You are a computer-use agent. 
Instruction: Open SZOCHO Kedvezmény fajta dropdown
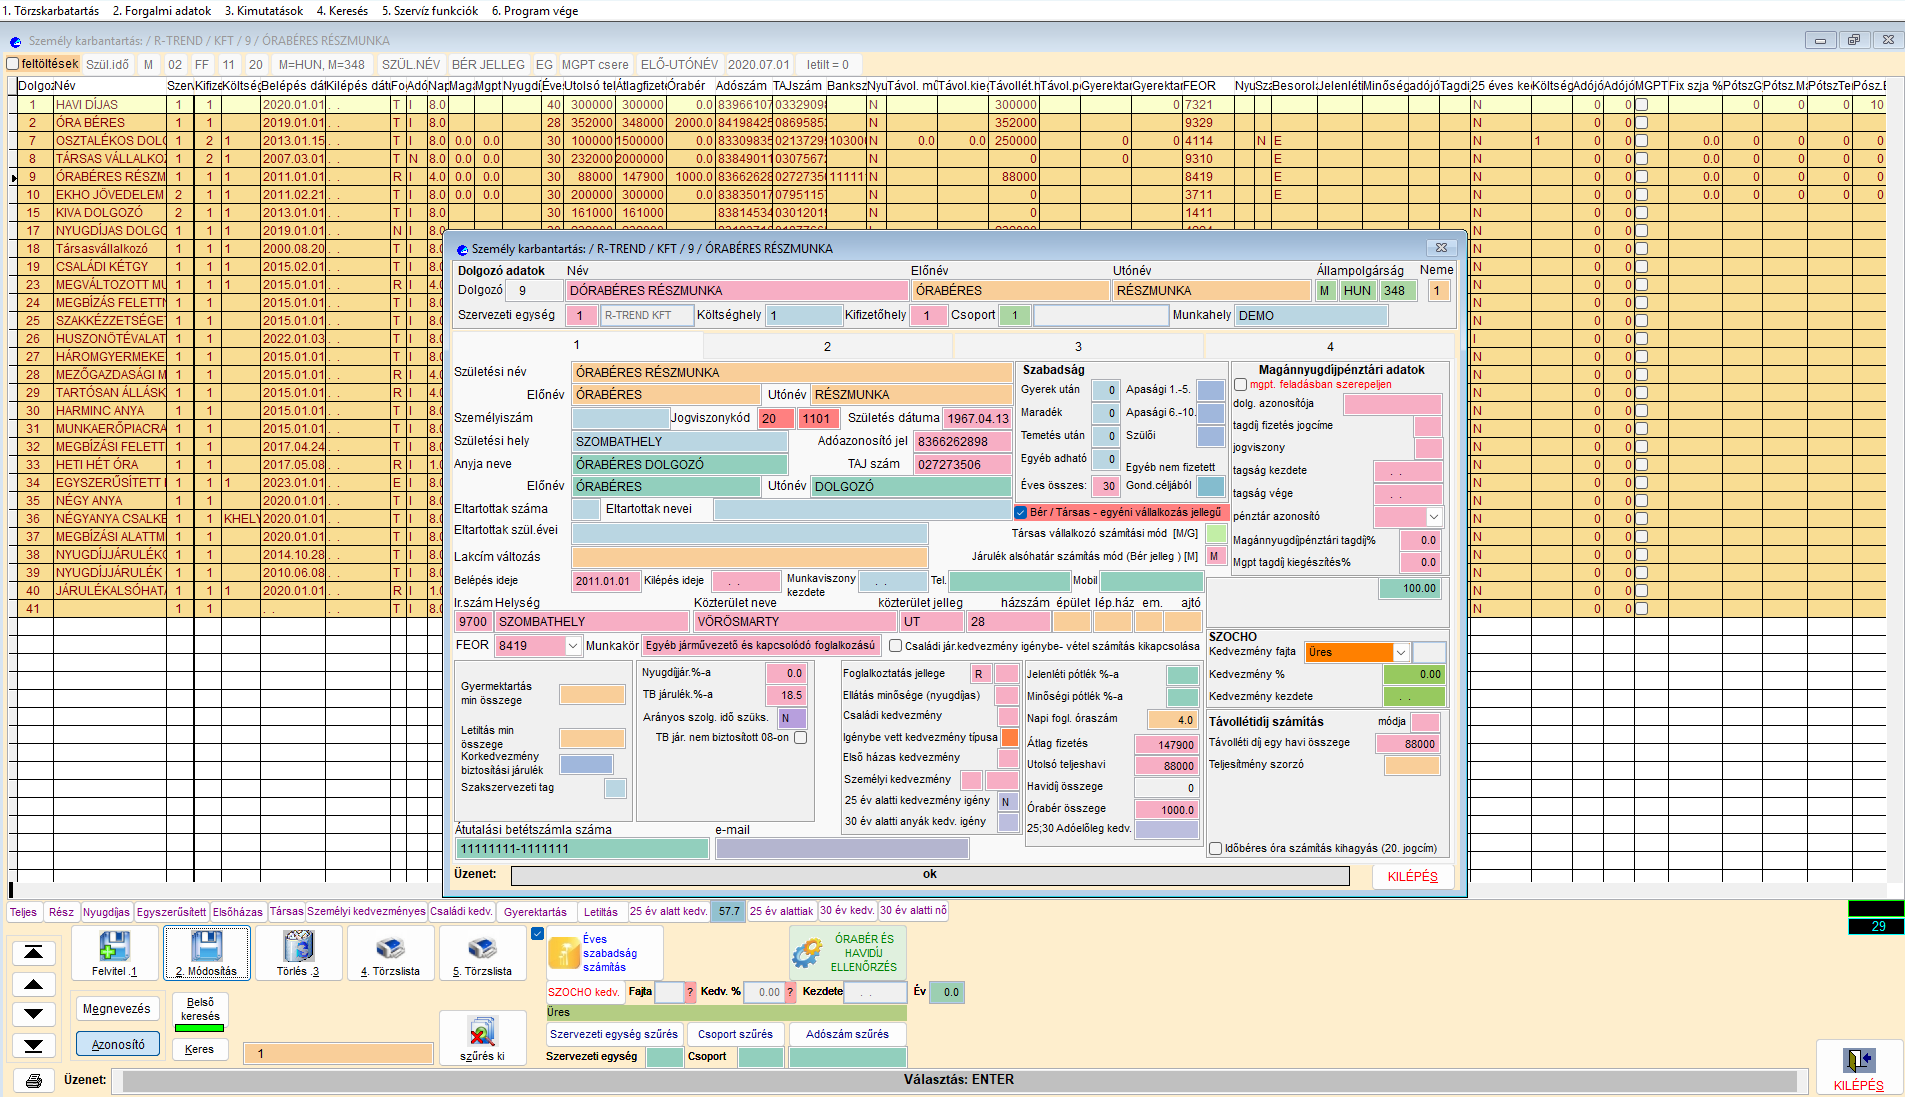1401,652
